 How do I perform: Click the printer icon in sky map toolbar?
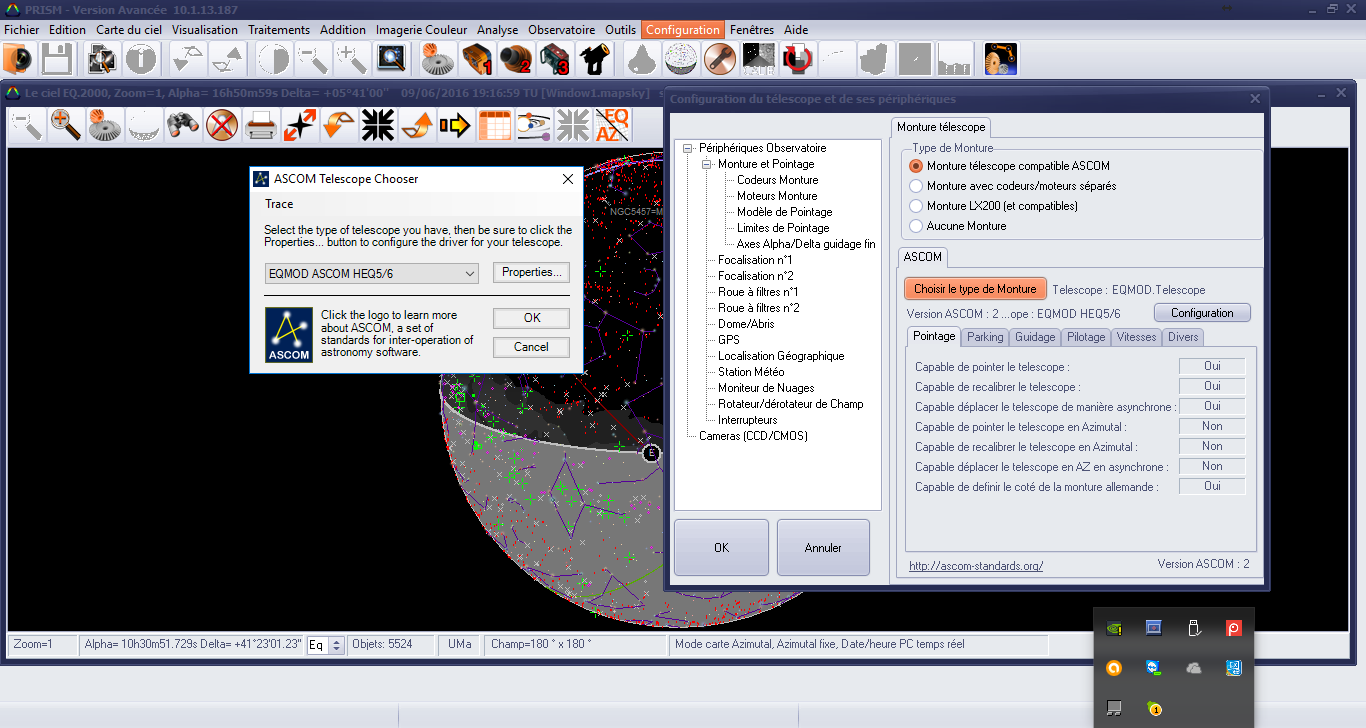tap(260, 126)
